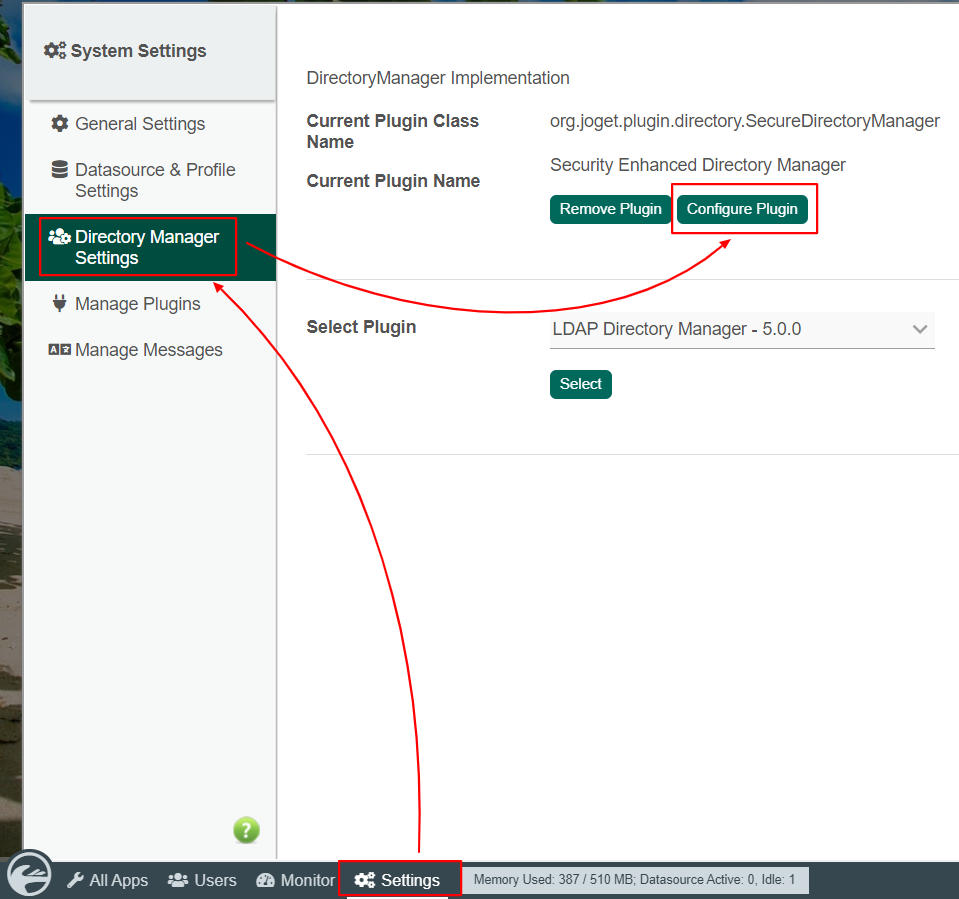Open Users from bottom bar
Viewport: 959px width, 899px height.
202,880
